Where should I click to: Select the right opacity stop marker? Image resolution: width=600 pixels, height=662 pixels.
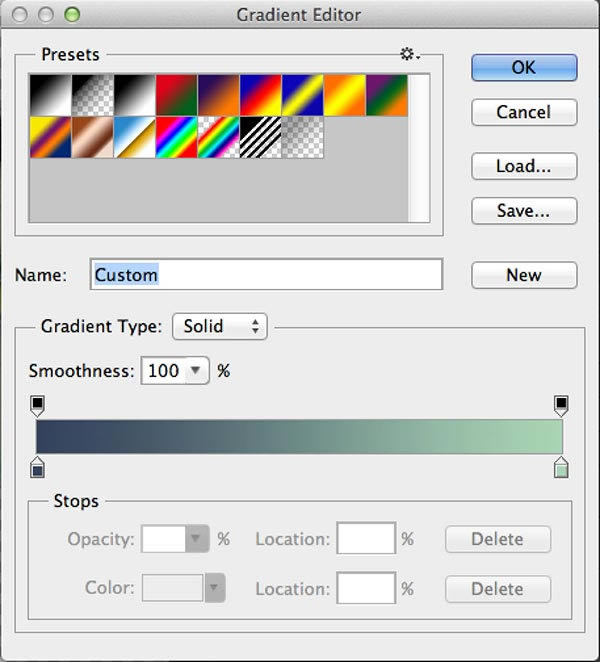[561, 406]
